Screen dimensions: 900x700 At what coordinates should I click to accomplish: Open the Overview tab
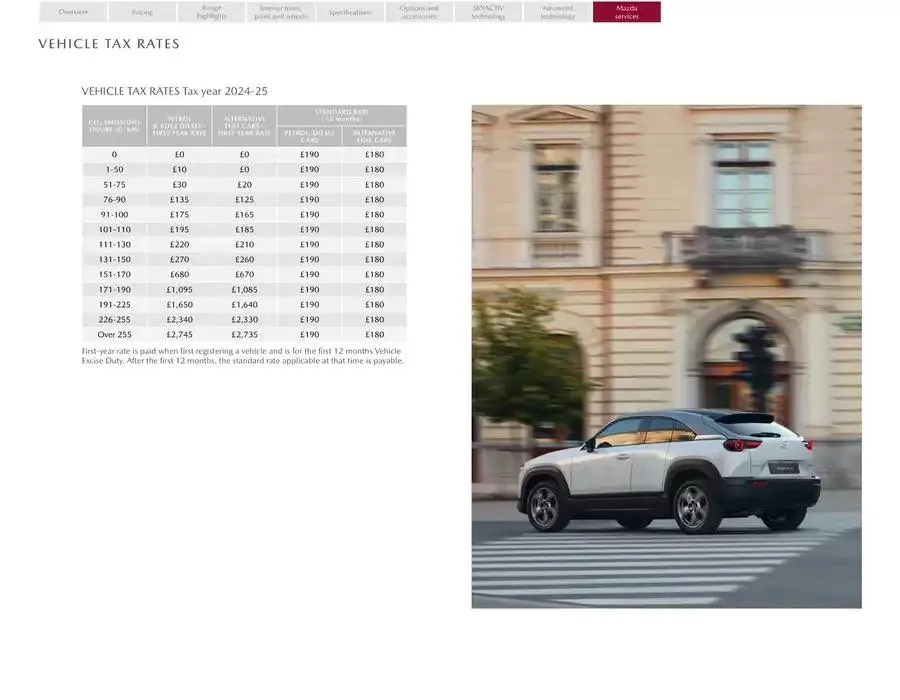[73, 12]
